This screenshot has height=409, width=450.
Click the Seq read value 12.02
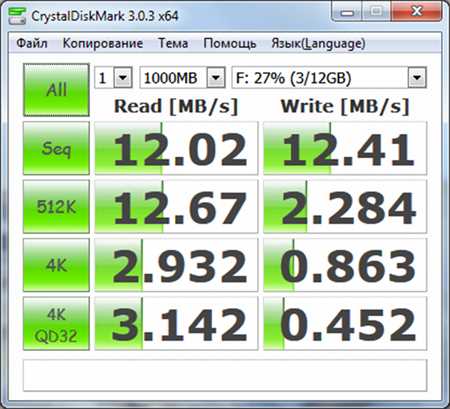pos(176,148)
